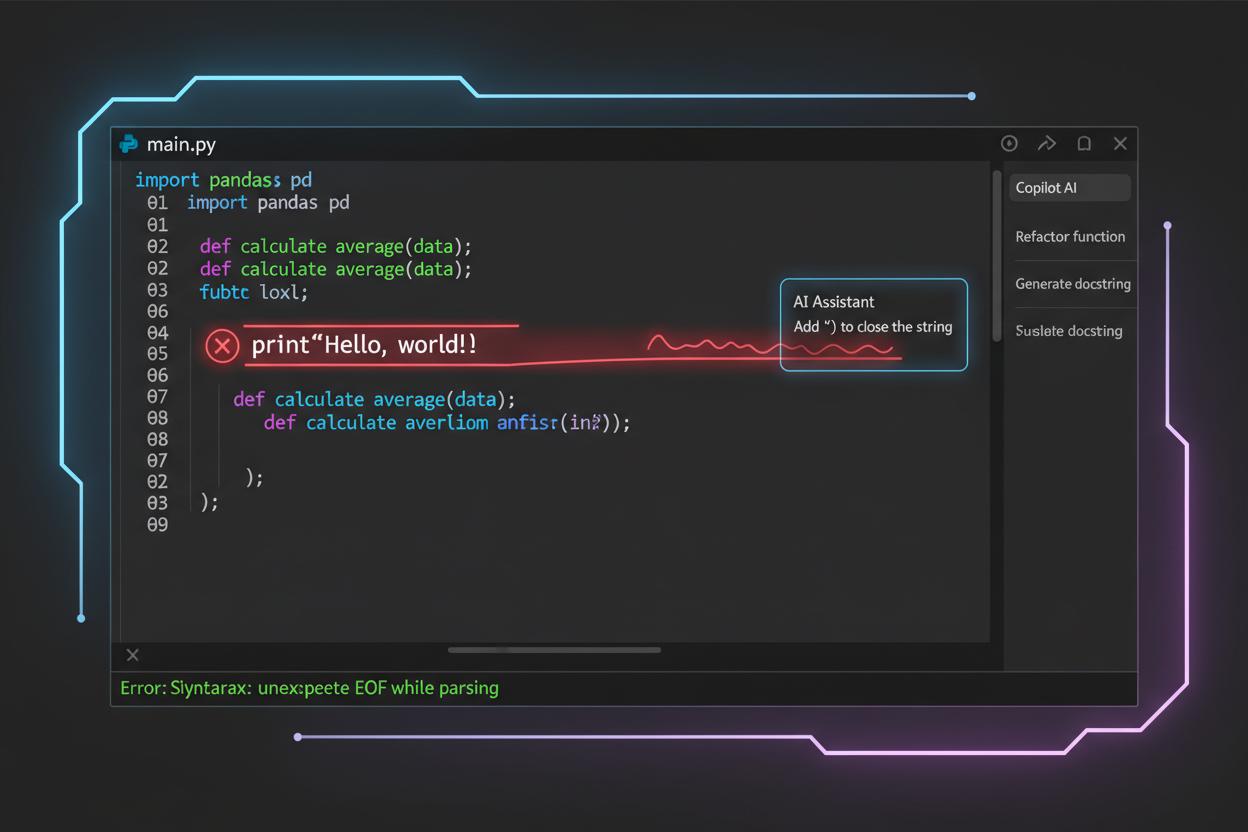Close the editor with the top-right X
The width and height of the screenshot is (1248, 832).
(x=1120, y=144)
